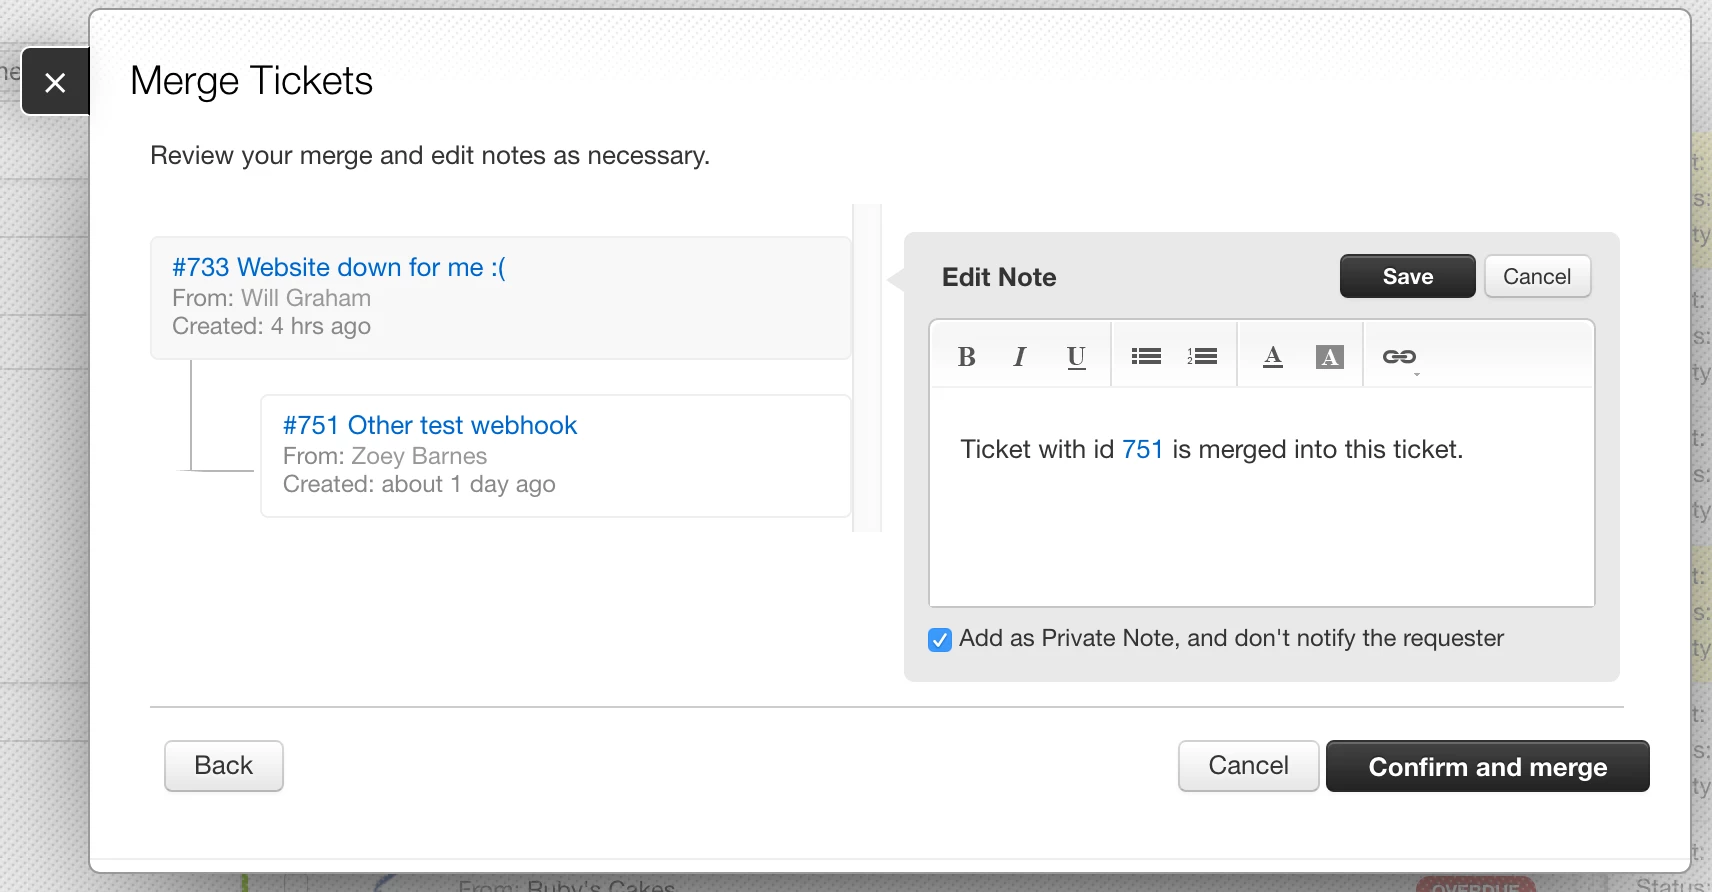Go Back to the previous merge step
Screen dimensions: 1712x892
click(224, 766)
